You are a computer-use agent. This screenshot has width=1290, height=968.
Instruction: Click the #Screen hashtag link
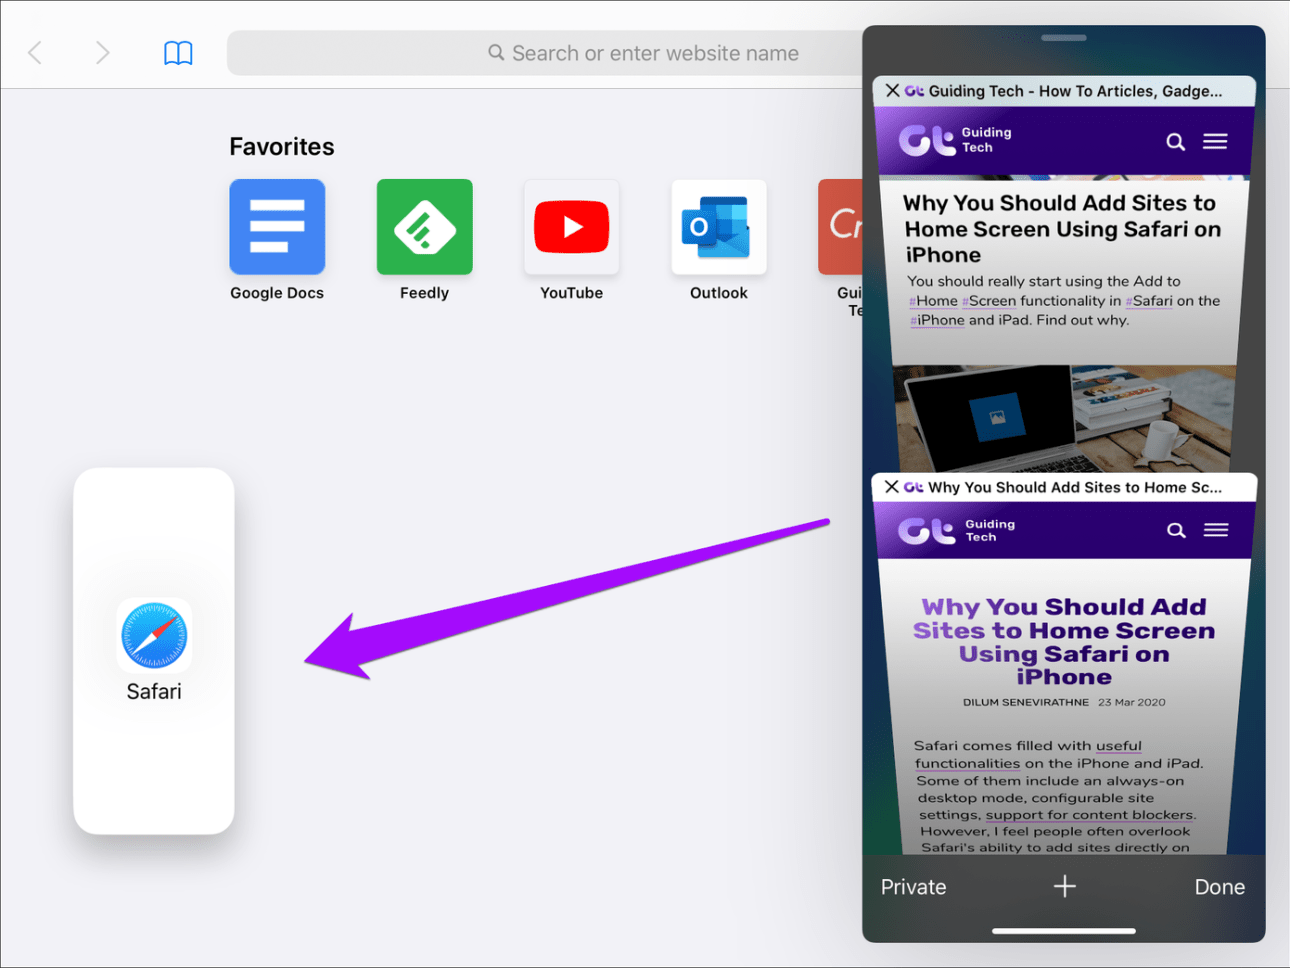[x=989, y=301]
